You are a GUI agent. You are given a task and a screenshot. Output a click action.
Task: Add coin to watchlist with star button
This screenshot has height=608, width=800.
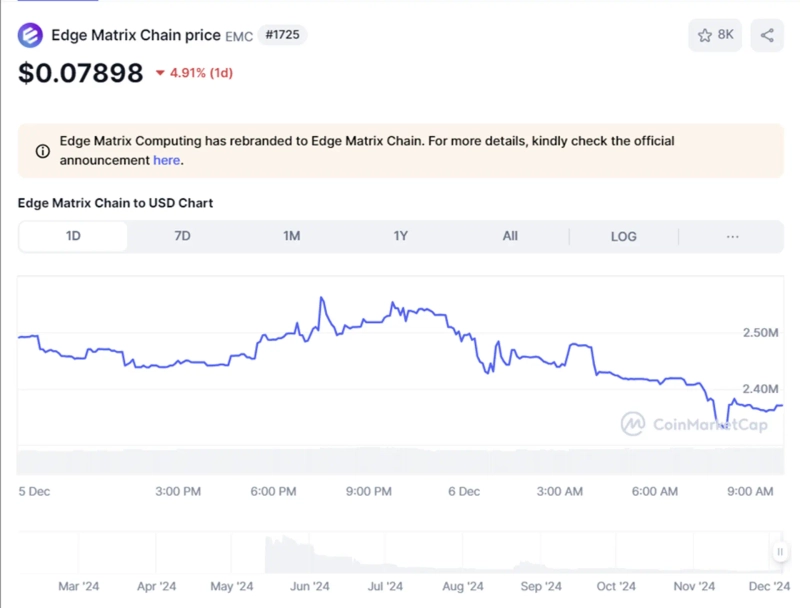pyautogui.click(x=715, y=35)
